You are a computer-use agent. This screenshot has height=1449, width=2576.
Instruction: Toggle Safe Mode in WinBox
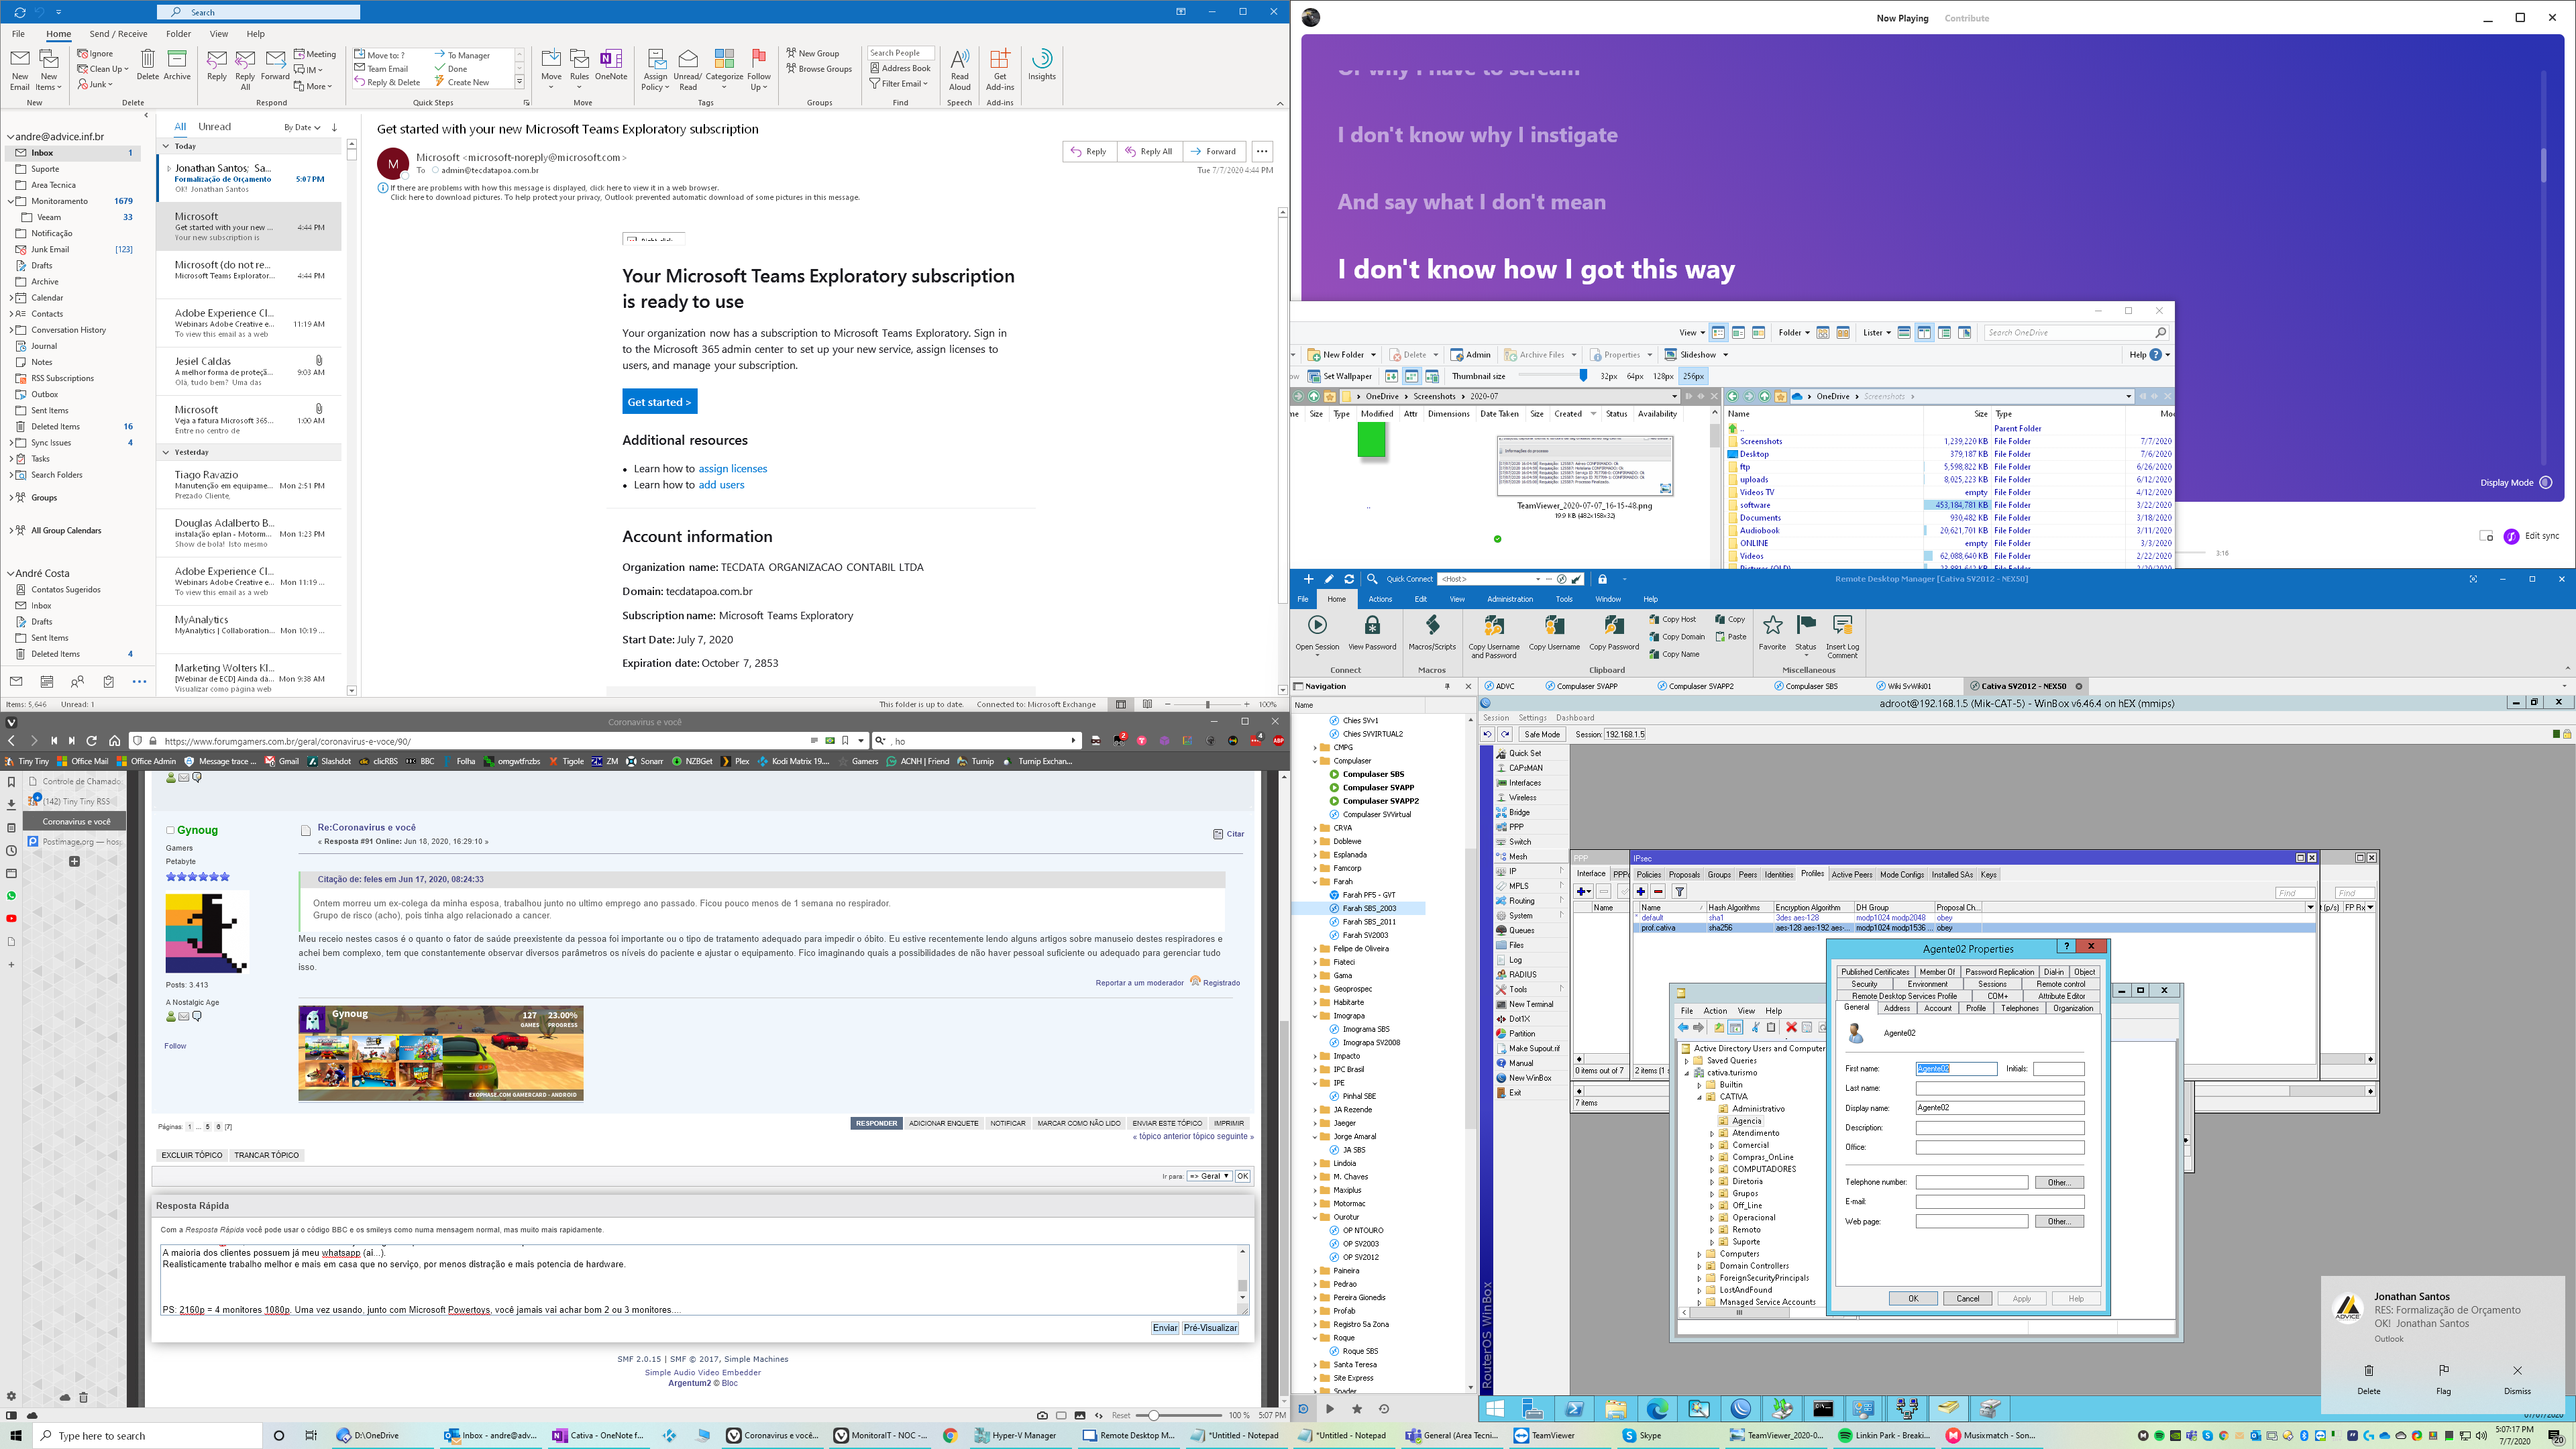tap(1542, 734)
